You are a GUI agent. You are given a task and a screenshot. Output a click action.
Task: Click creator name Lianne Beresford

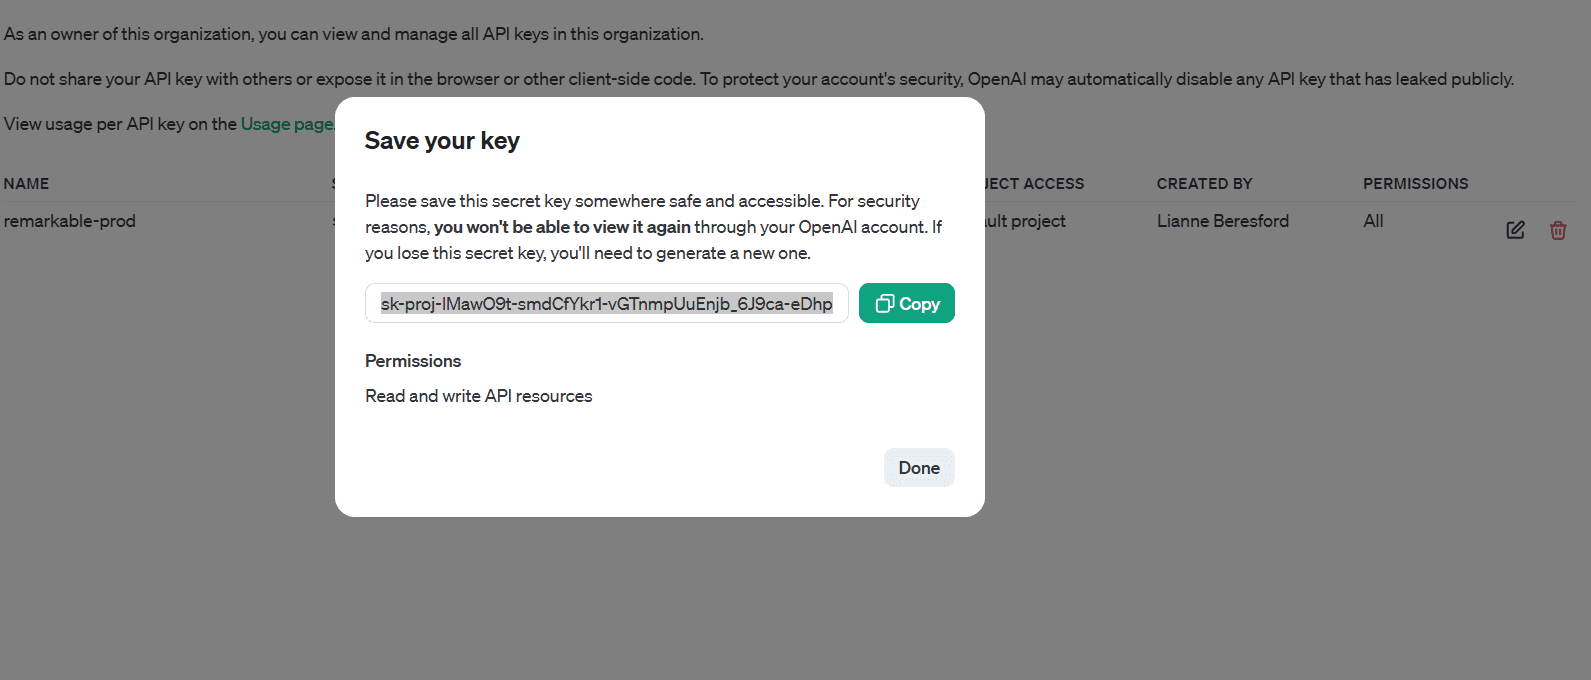[1223, 221]
